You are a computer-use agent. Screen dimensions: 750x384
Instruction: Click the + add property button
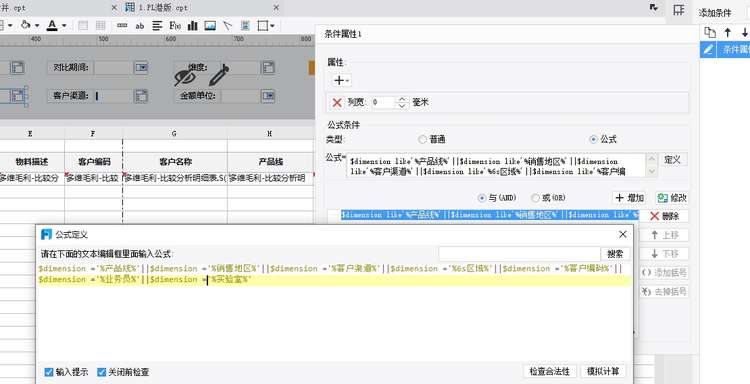pos(341,80)
